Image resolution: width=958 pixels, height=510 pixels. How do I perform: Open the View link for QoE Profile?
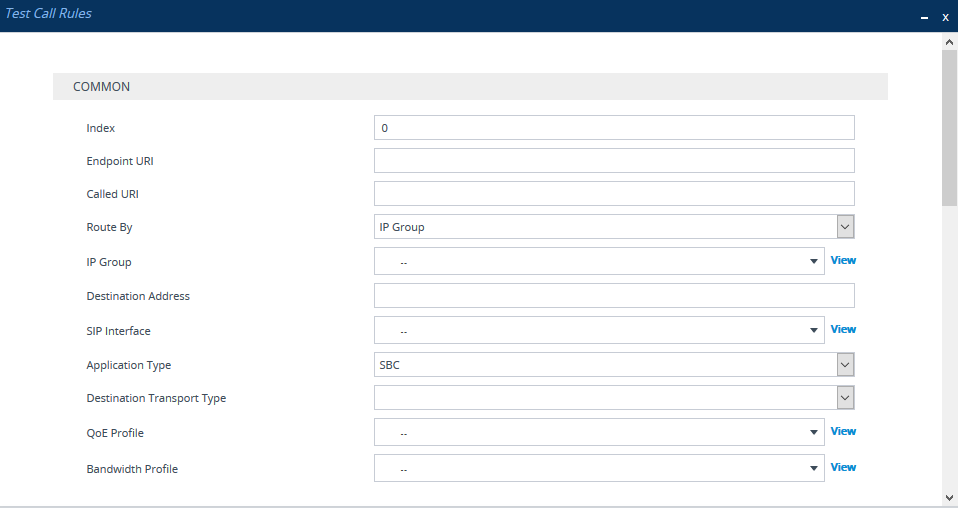[x=843, y=431]
